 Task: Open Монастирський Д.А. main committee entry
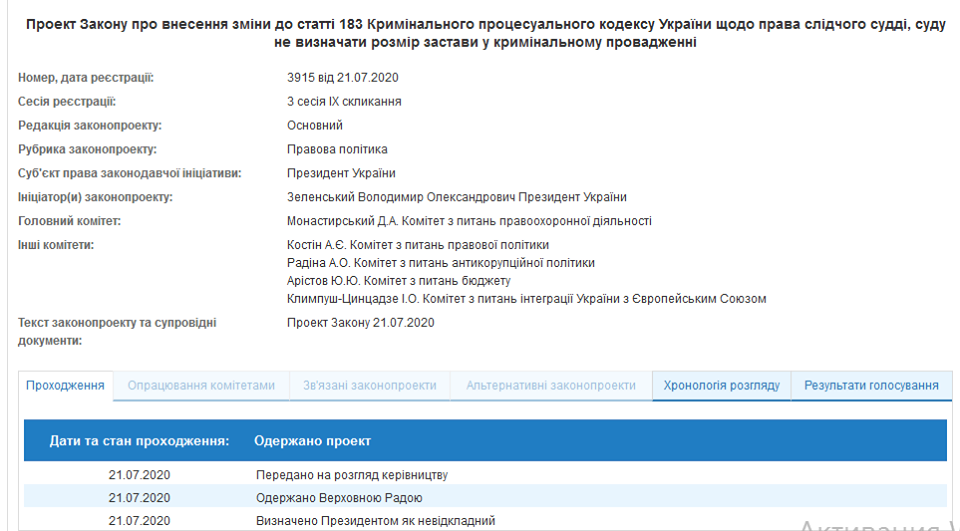tap(469, 221)
